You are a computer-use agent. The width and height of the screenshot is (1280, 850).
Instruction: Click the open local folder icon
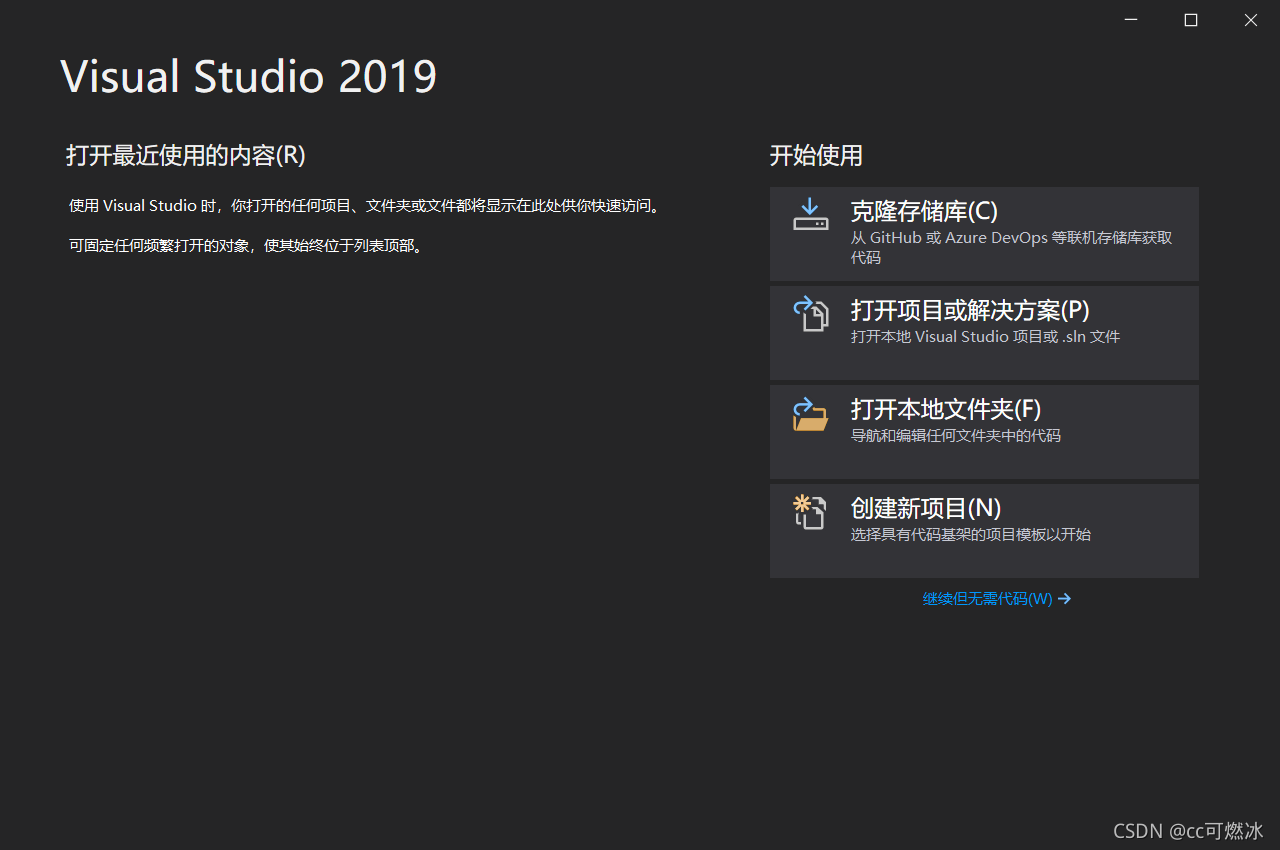[811, 414]
